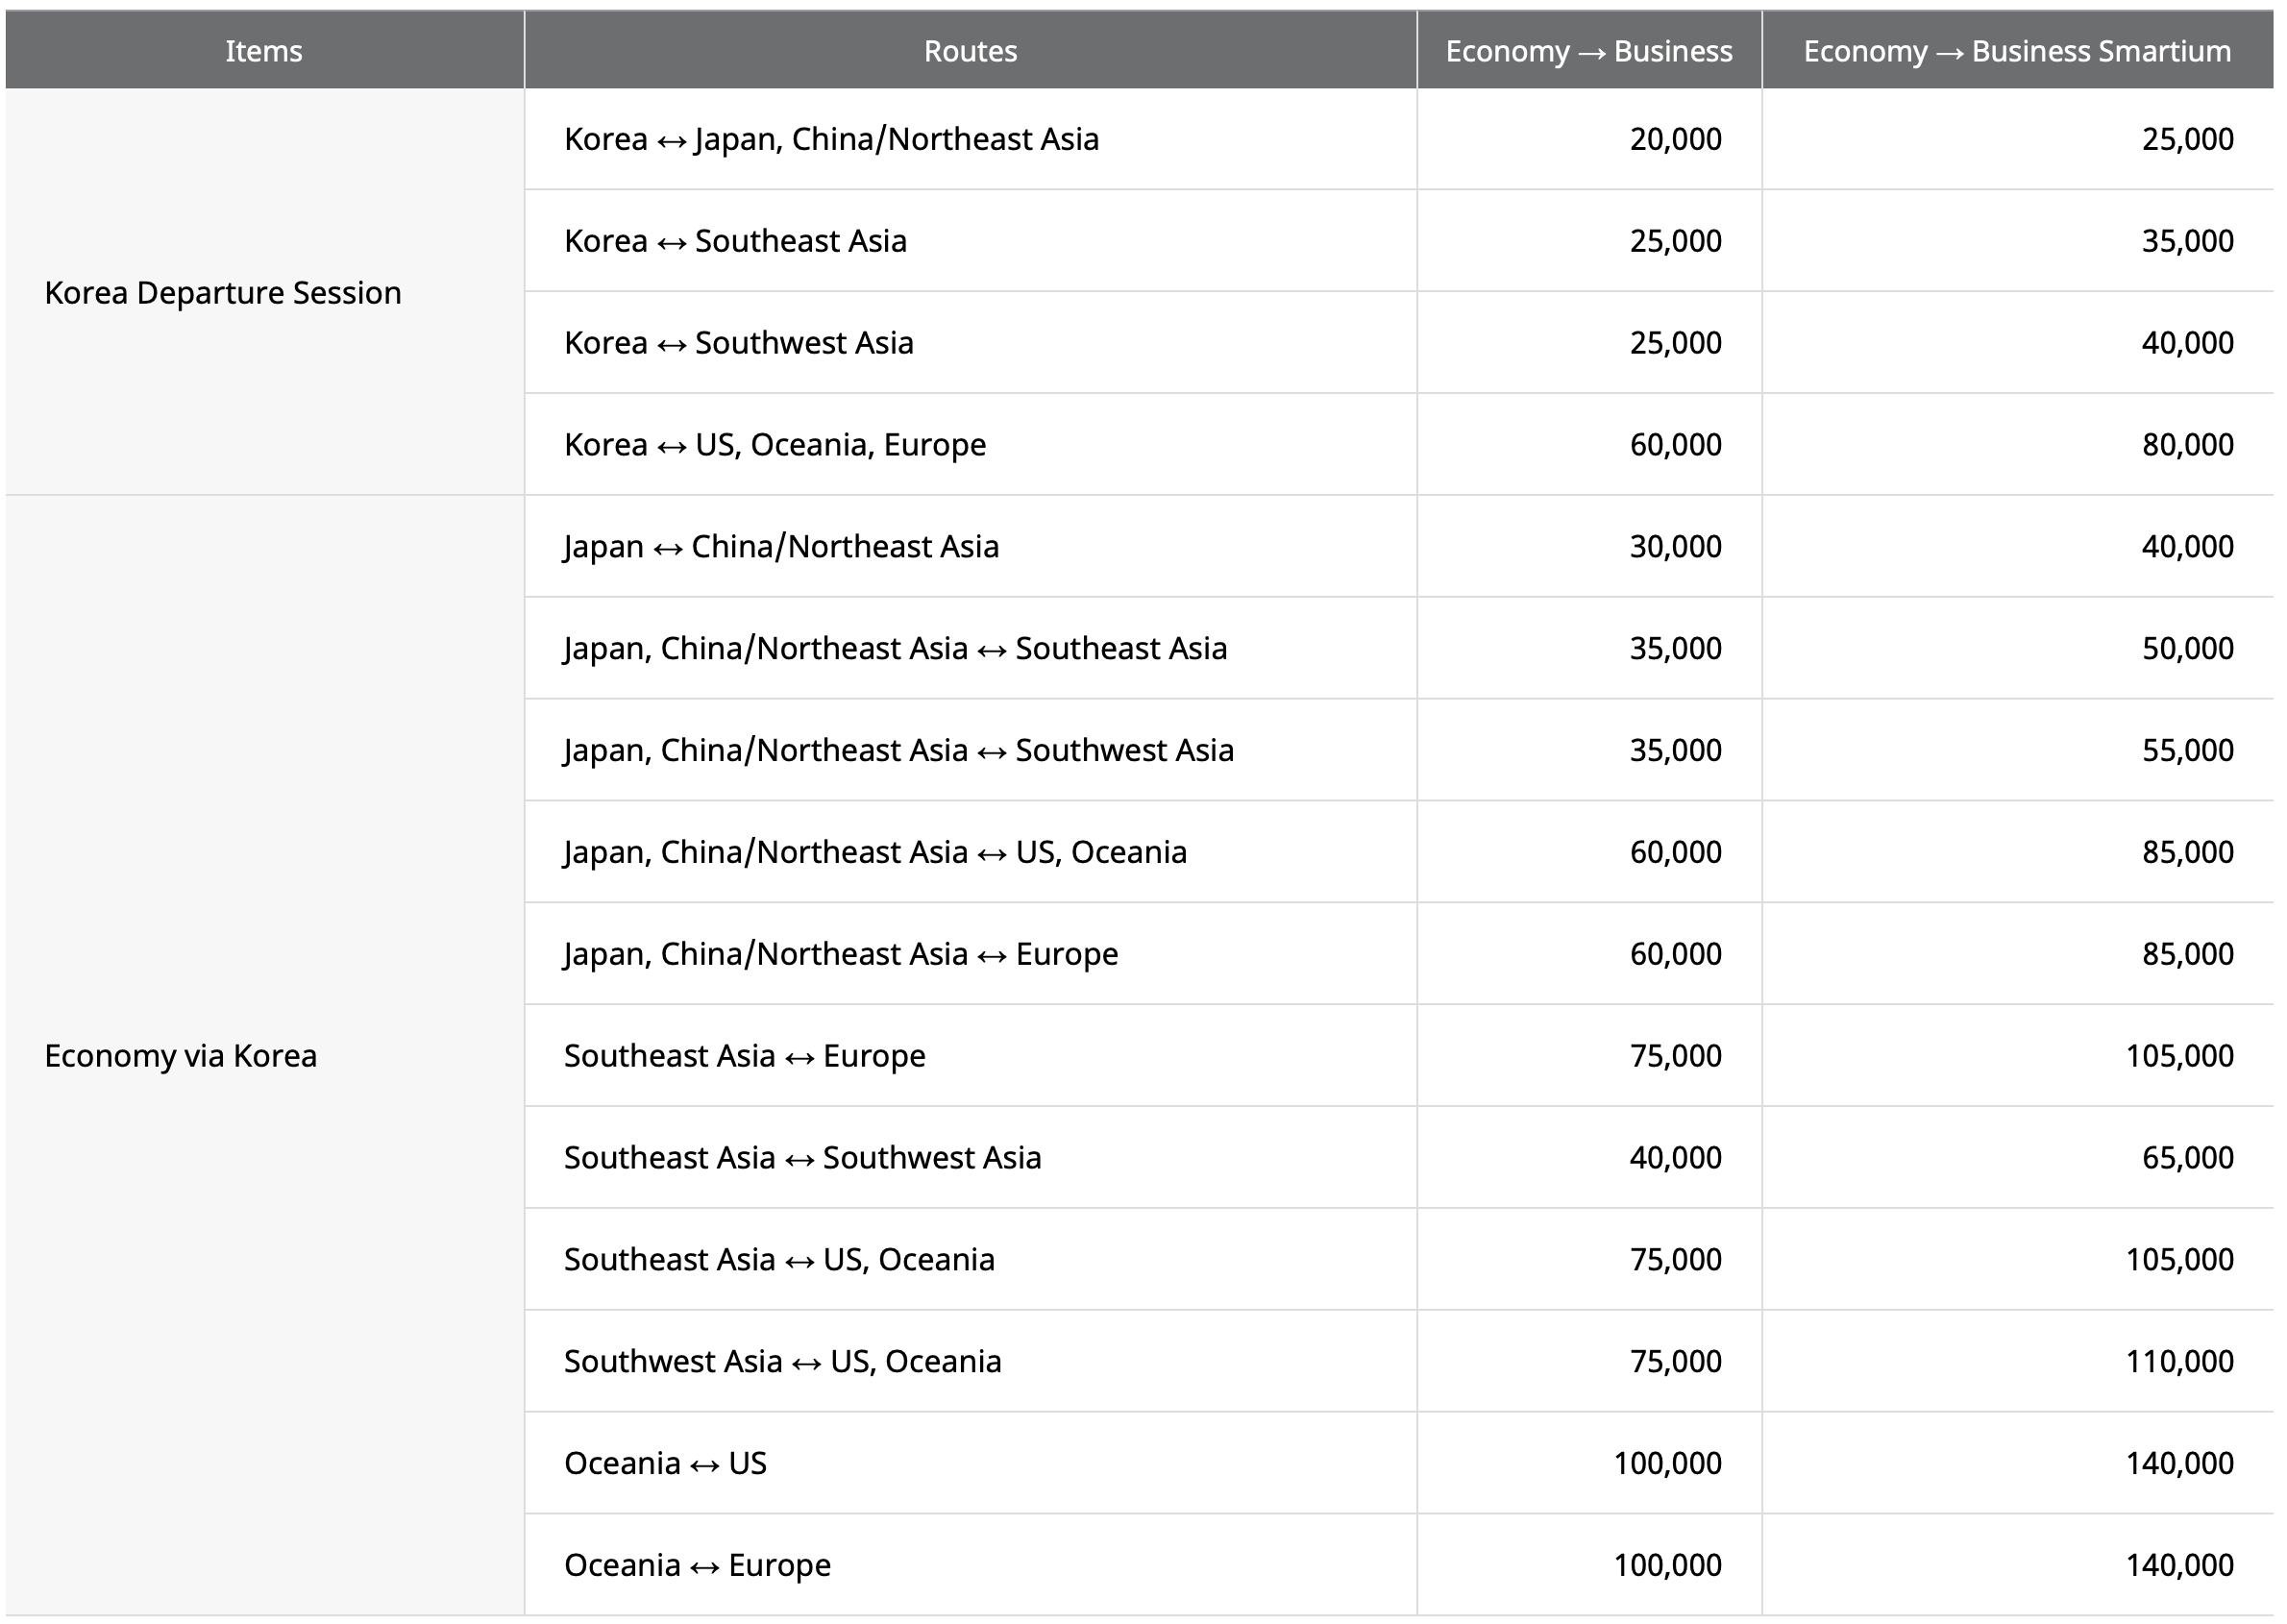2287x1624 pixels.
Task: Click the Japan ↔ China/Northeast Asia route cell
Action: coord(783,546)
